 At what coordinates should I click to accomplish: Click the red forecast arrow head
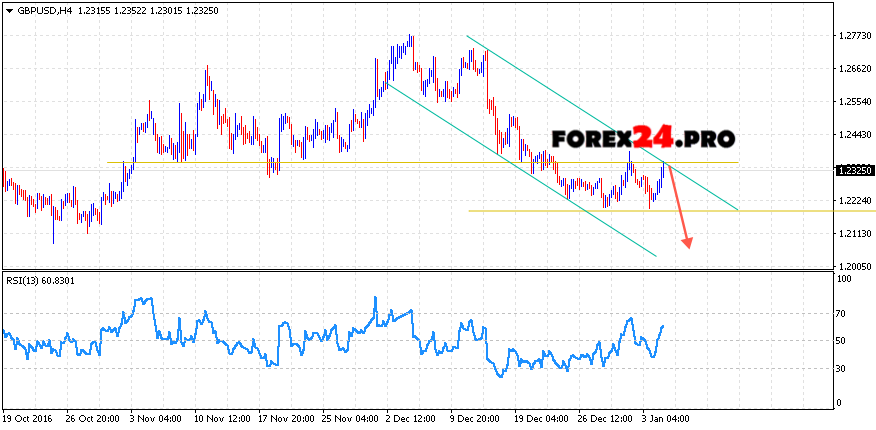[687, 242]
